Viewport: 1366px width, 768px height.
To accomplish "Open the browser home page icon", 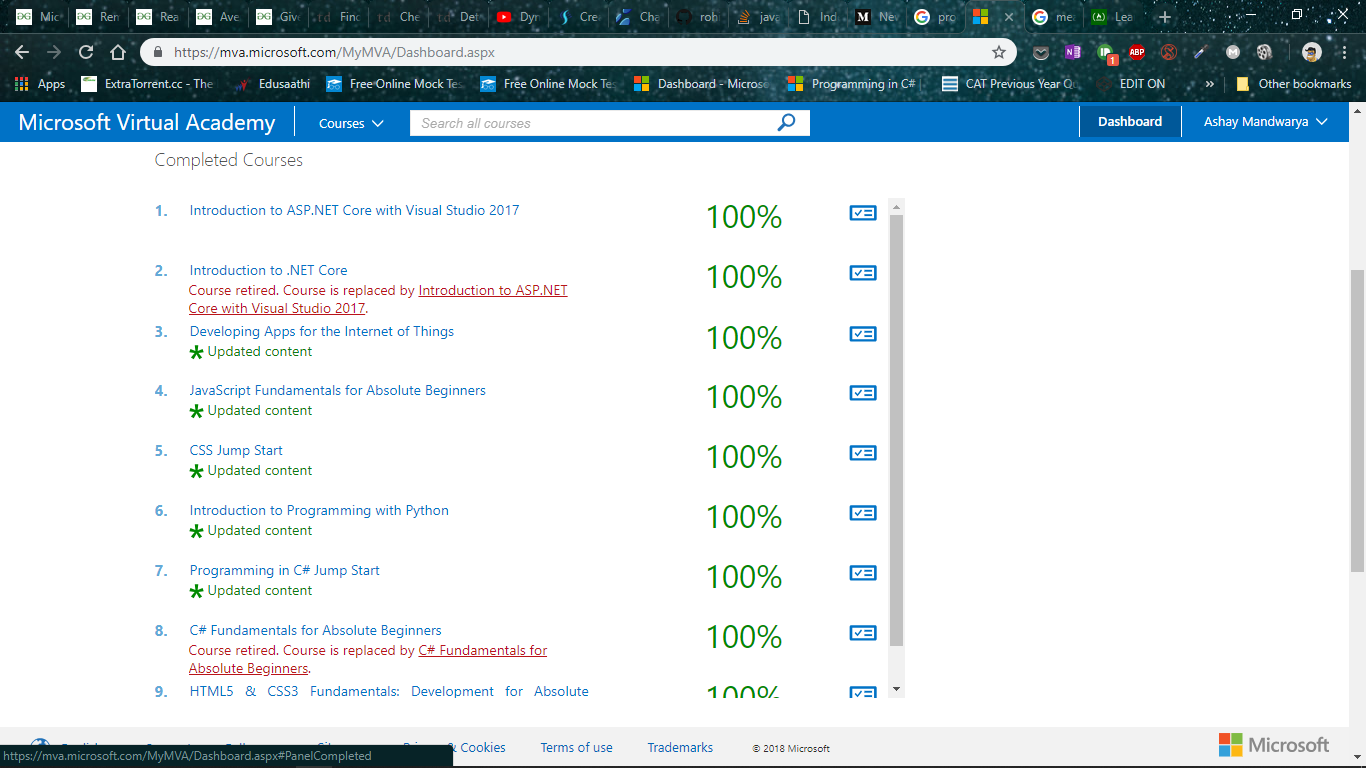I will pyautogui.click(x=118, y=52).
